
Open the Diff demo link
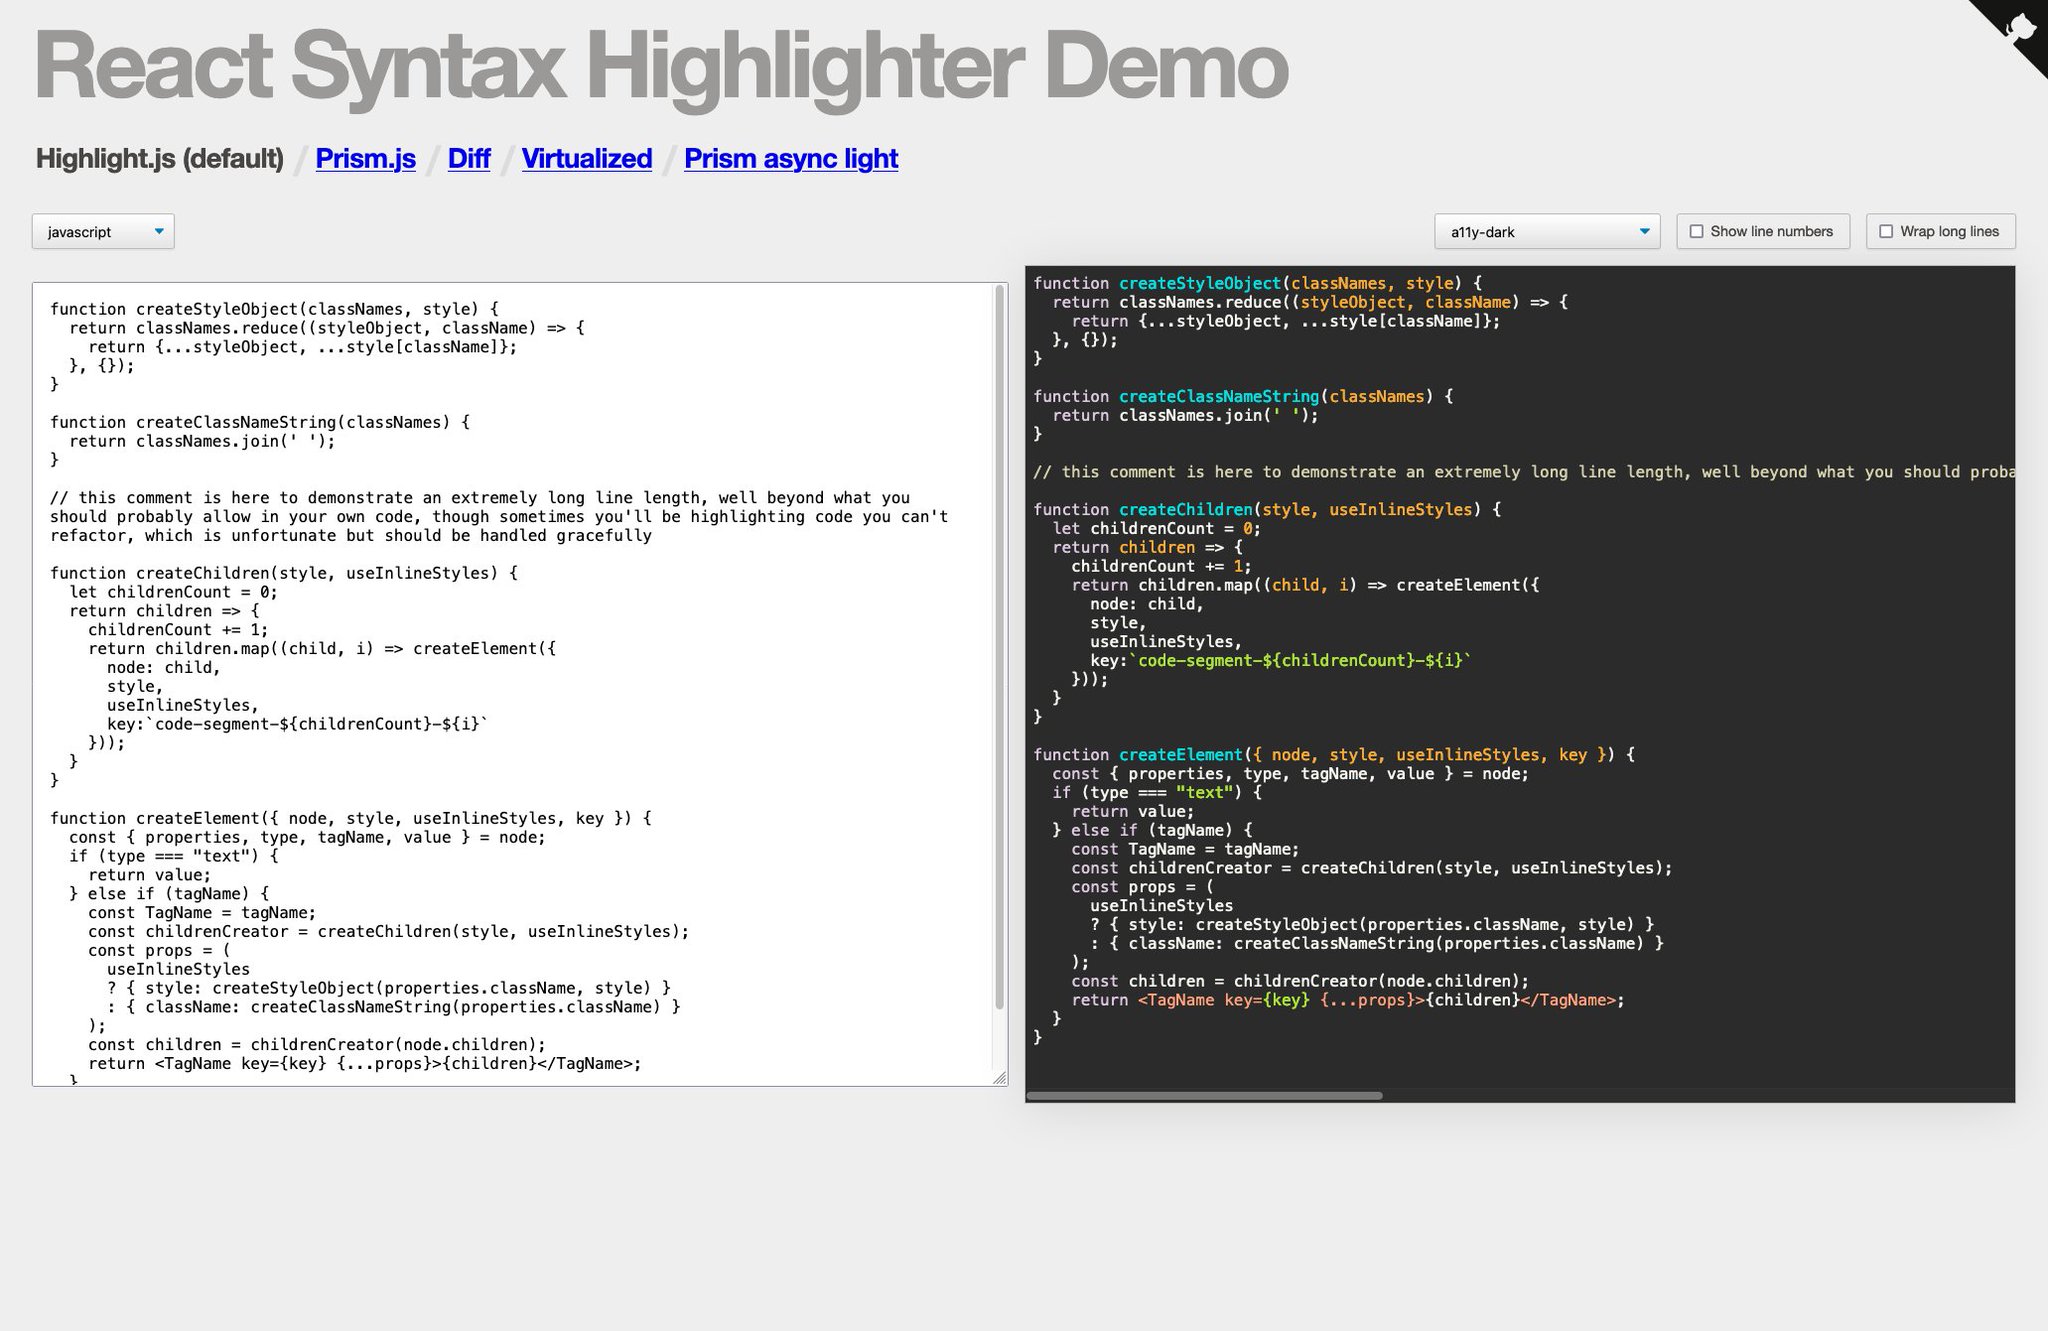point(469,158)
